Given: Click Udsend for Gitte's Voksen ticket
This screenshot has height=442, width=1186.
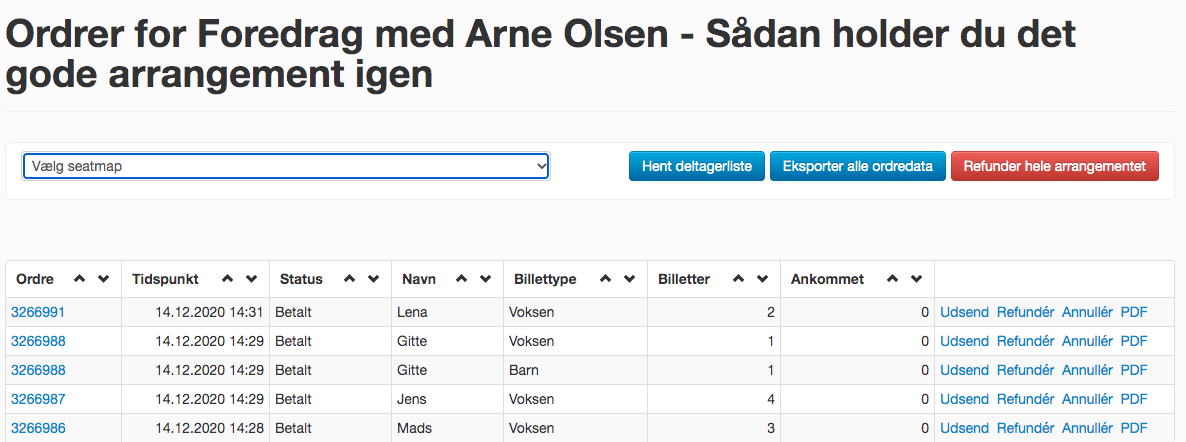Looking at the screenshot, I should (x=964, y=341).
